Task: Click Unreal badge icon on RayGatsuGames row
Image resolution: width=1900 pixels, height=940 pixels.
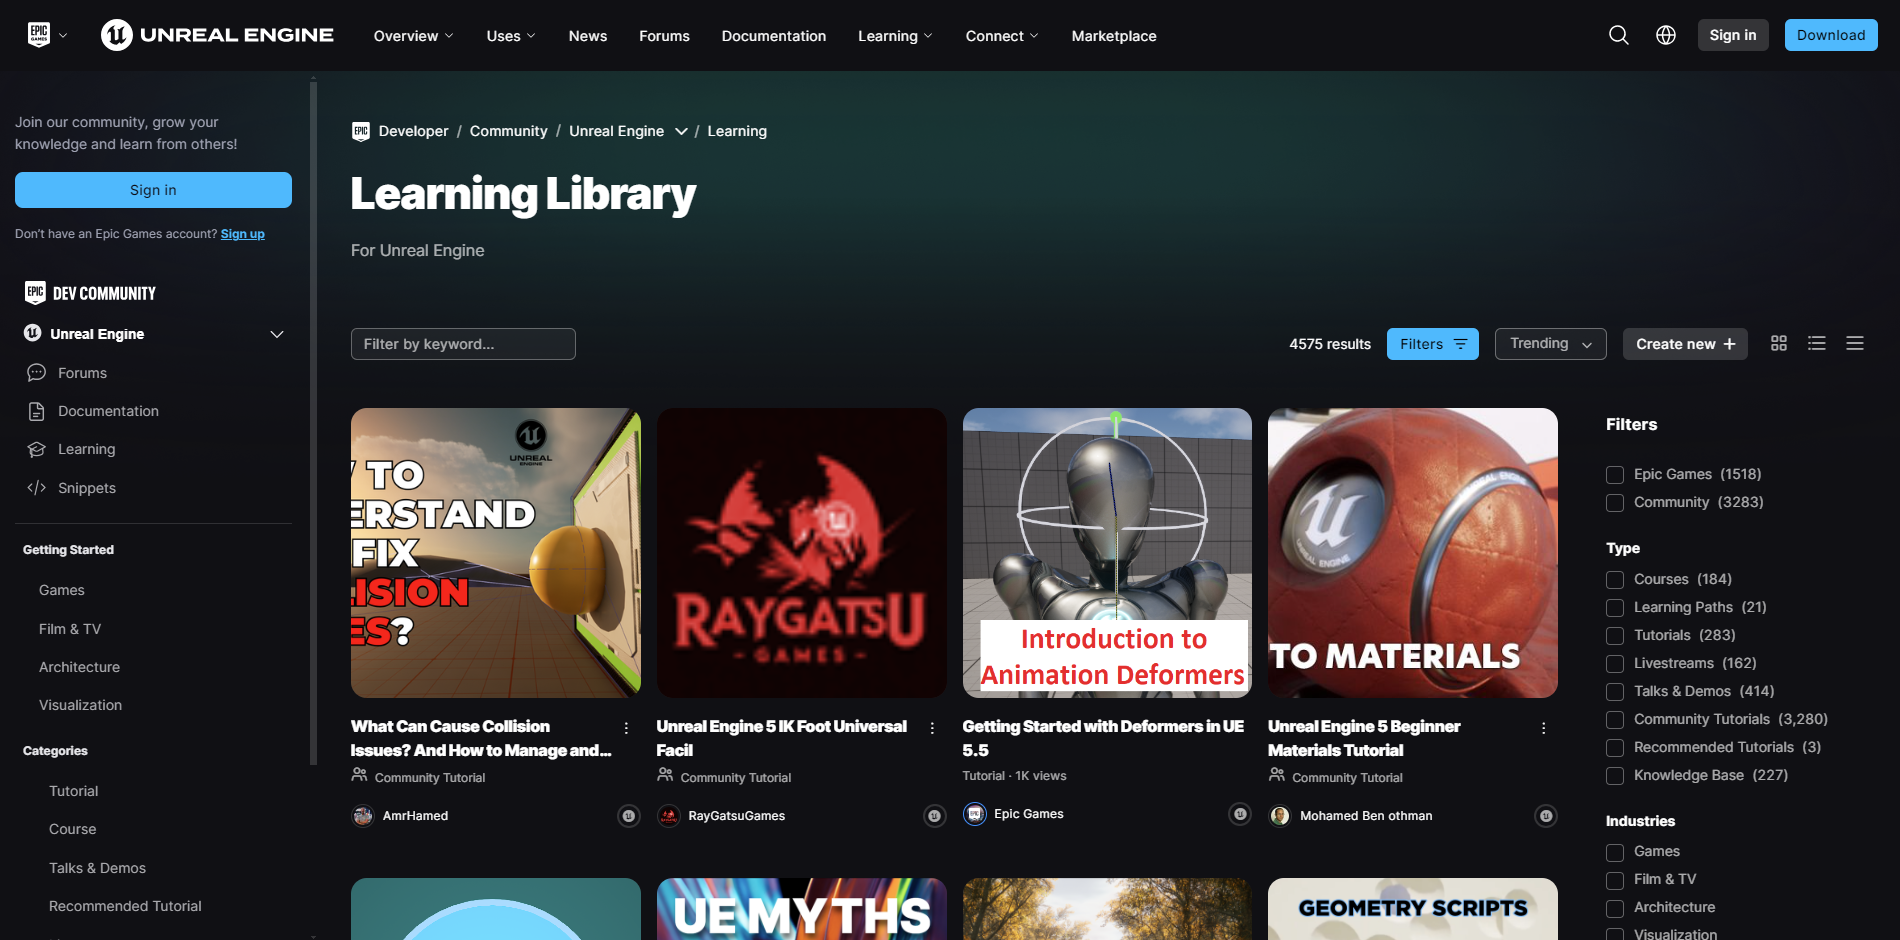Action: pyautogui.click(x=935, y=816)
